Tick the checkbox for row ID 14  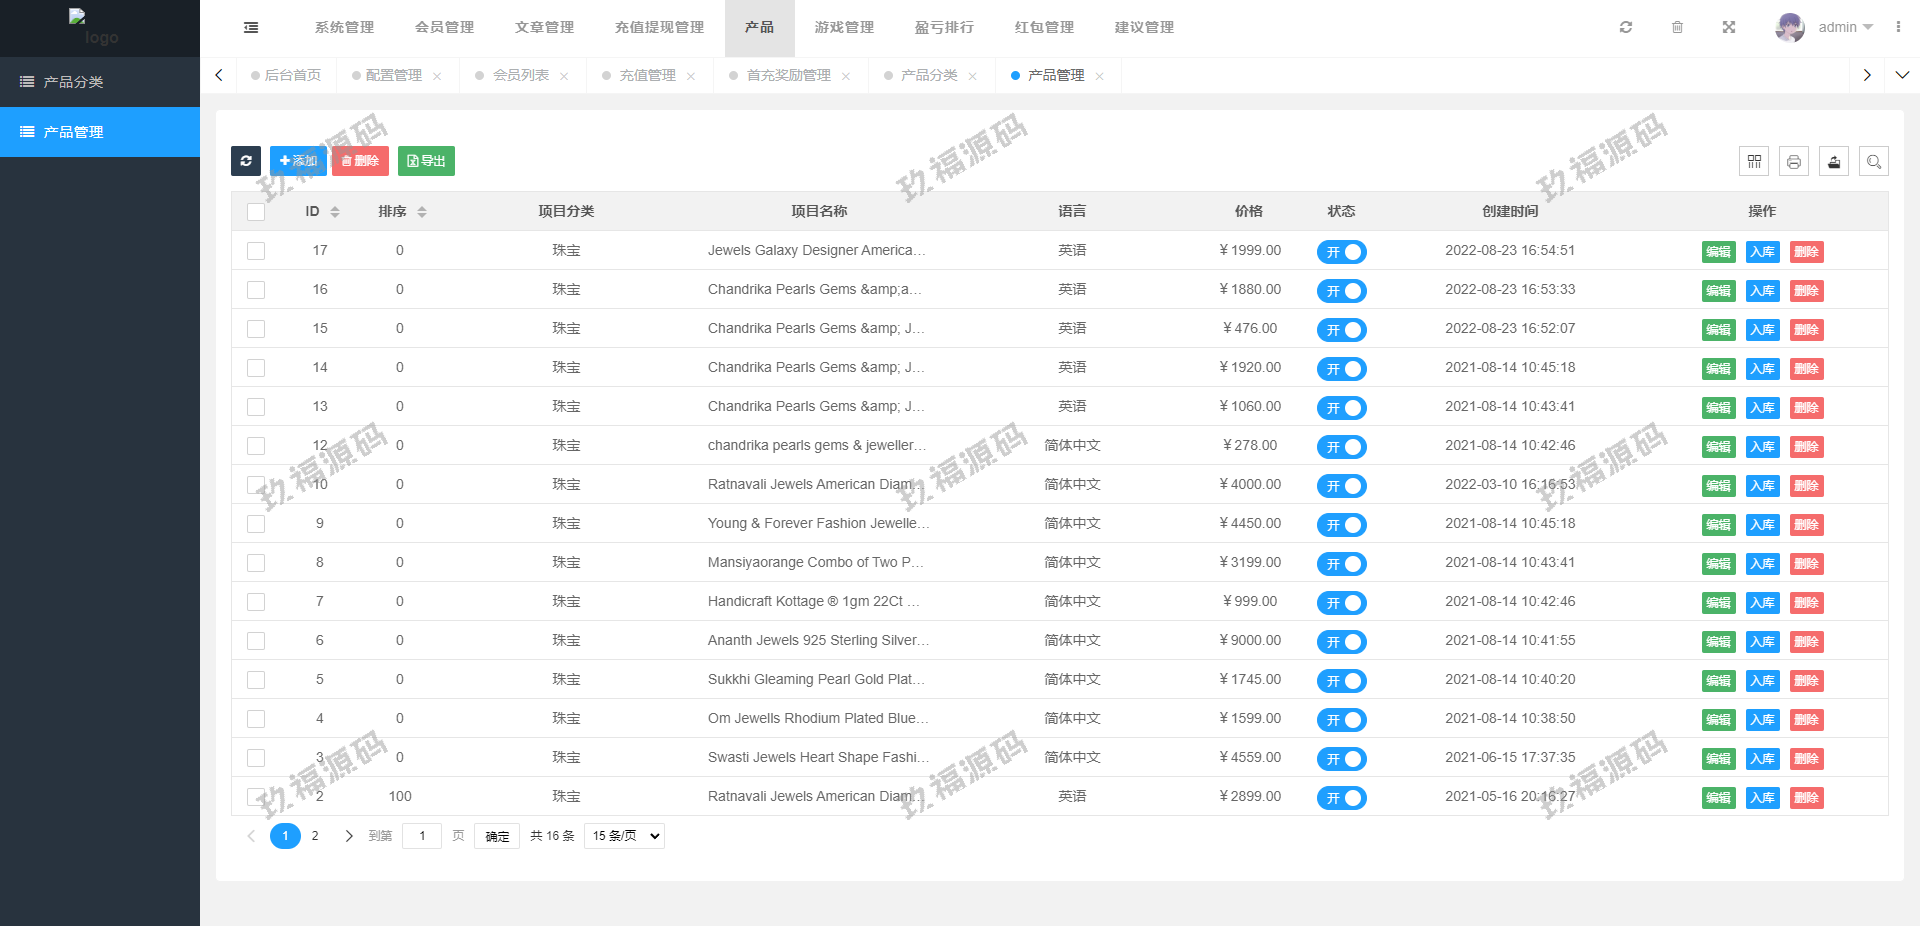256,368
